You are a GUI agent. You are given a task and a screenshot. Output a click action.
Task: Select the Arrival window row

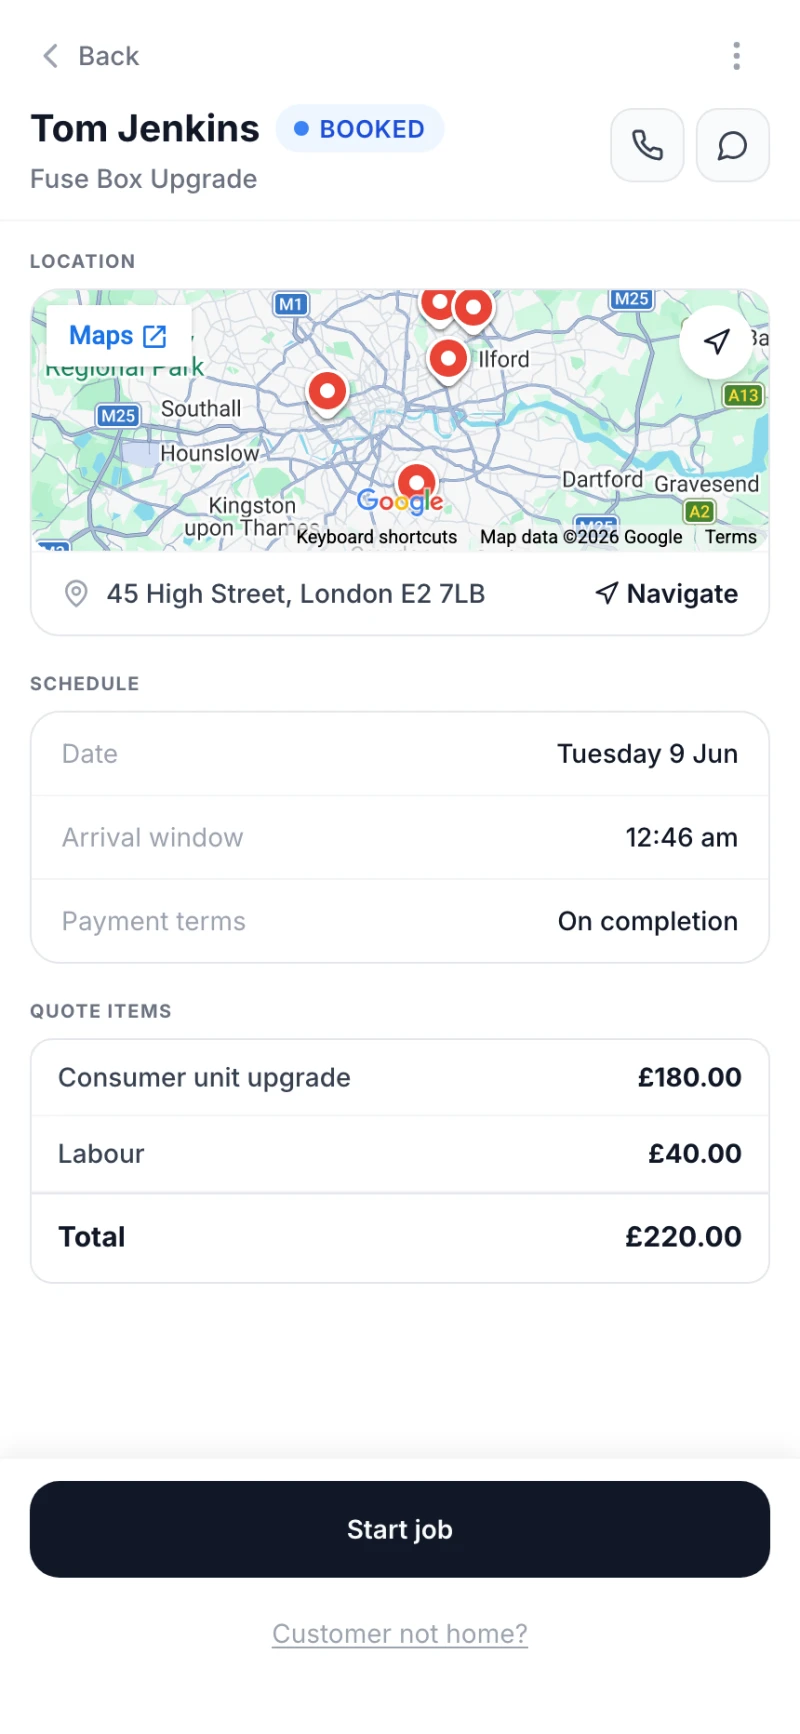coord(400,838)
